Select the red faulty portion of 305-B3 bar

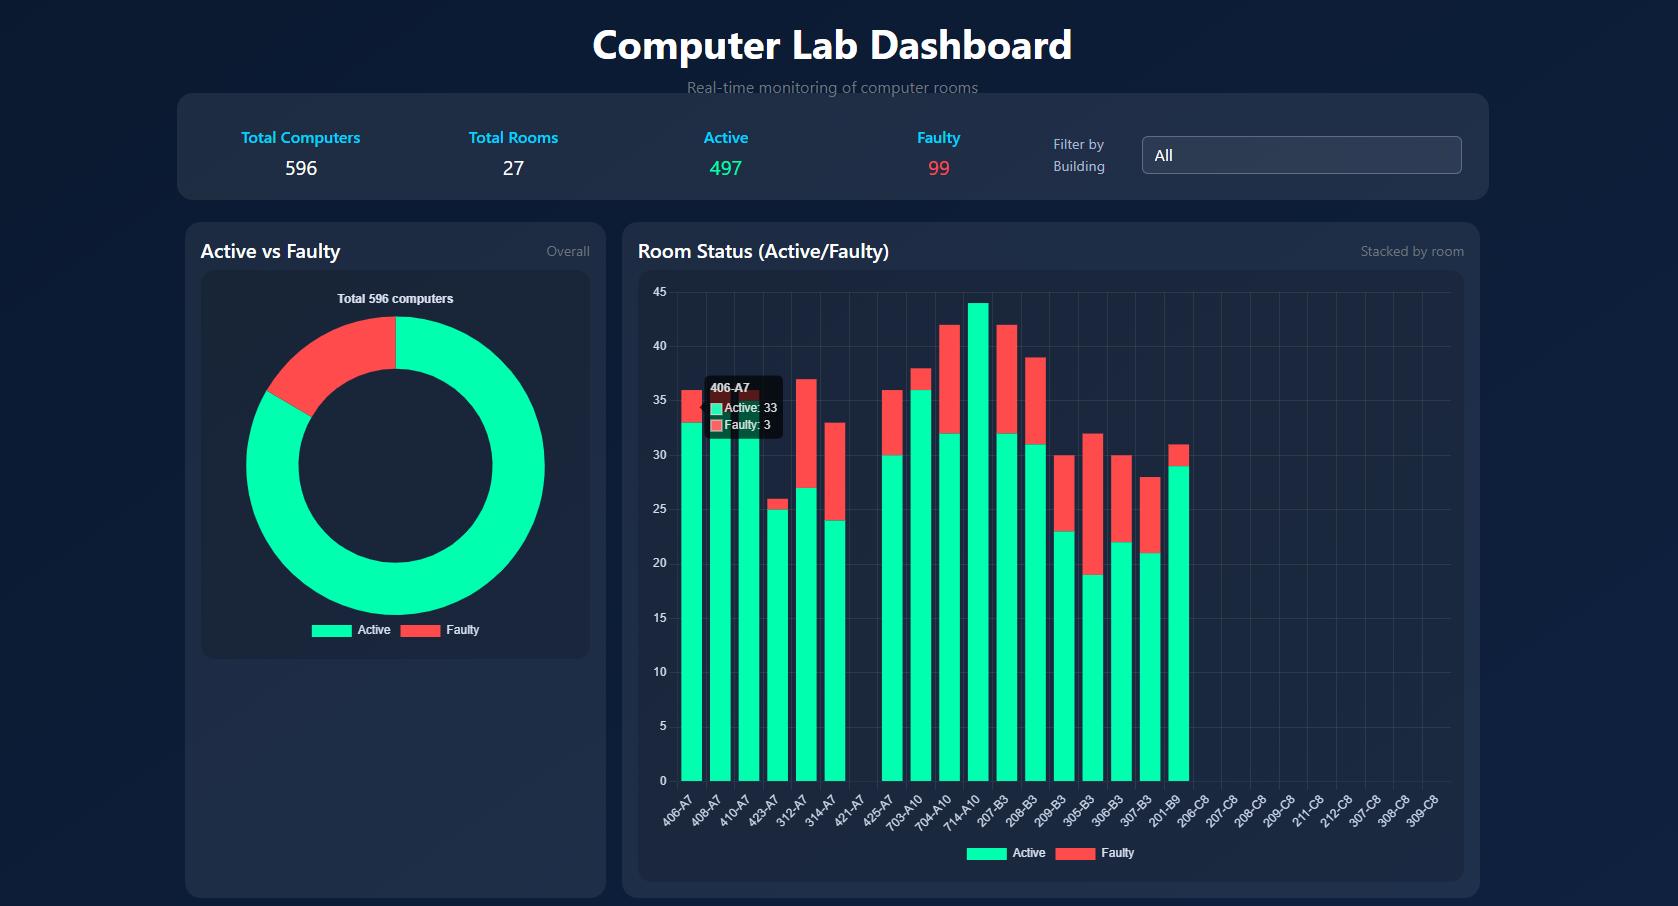(1093, 503)
